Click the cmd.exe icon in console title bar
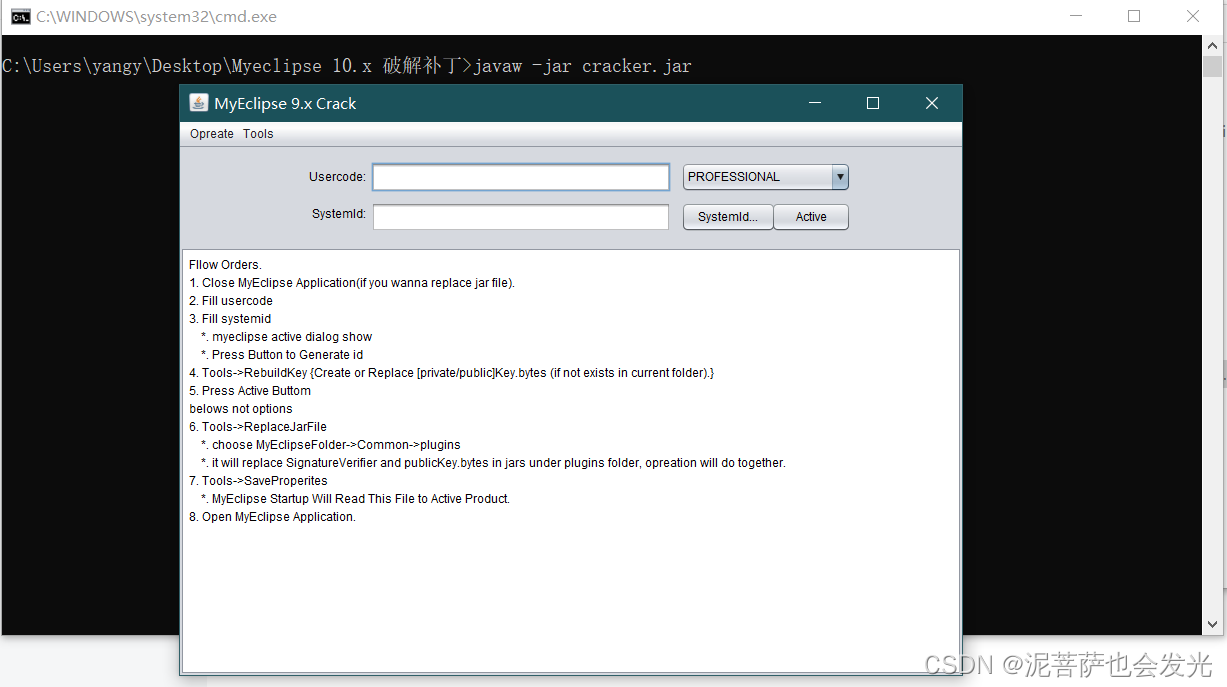 [x=19, y=16]
